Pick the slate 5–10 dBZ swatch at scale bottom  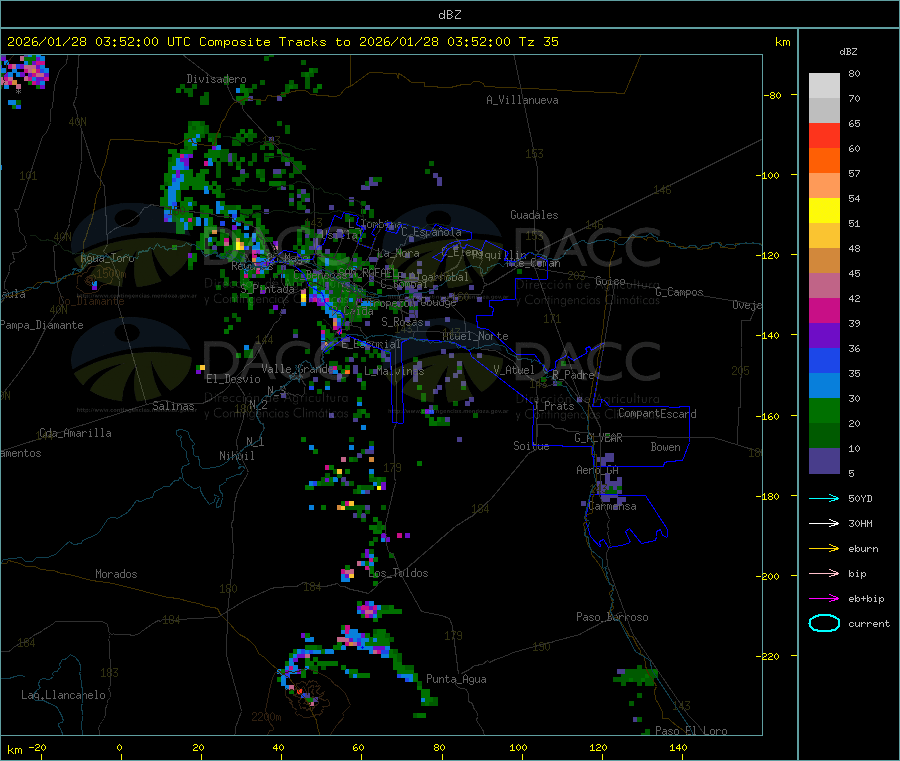(x=824, y=461)
